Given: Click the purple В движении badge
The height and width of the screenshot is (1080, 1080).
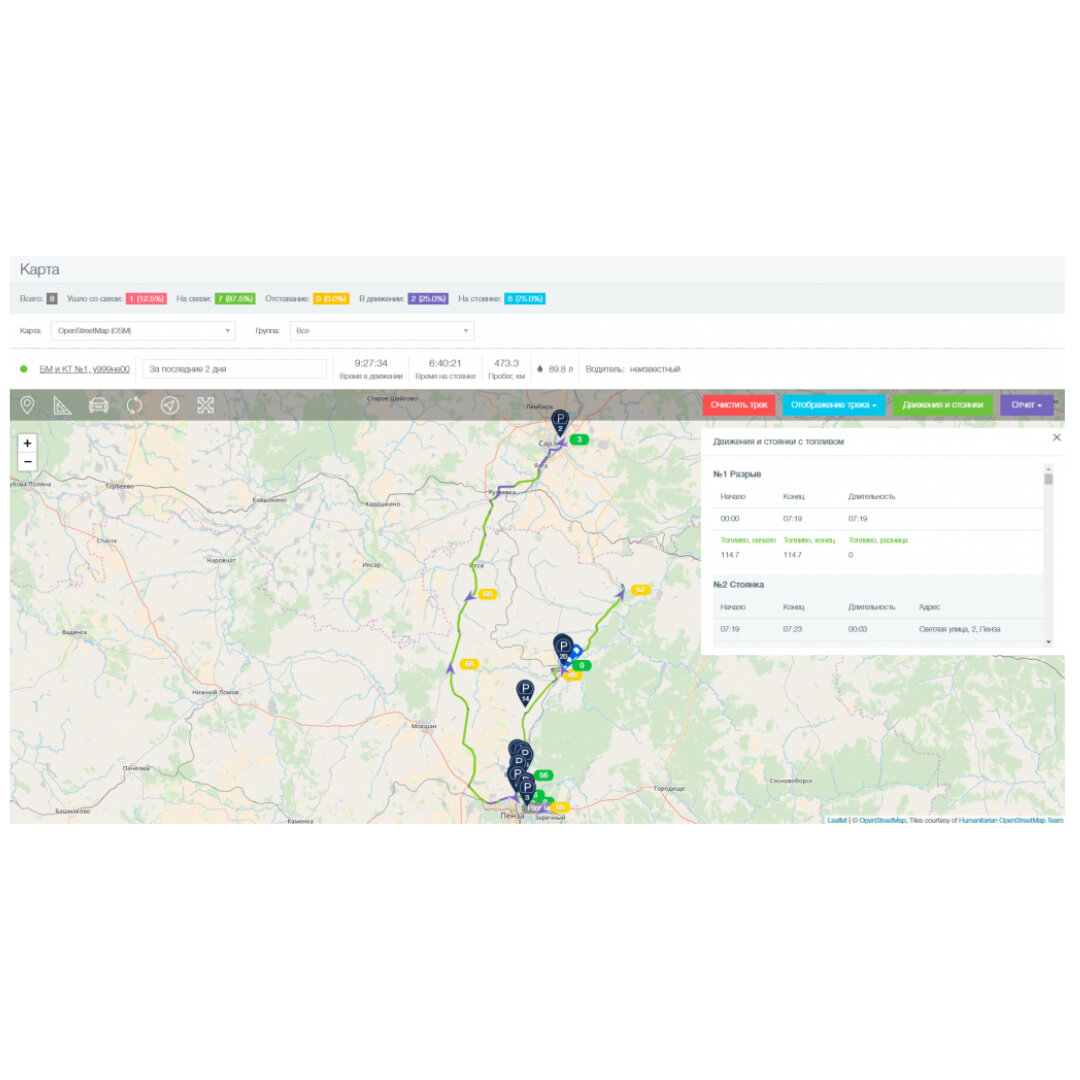Looking at the screenshot, I should tap(428, 299).
